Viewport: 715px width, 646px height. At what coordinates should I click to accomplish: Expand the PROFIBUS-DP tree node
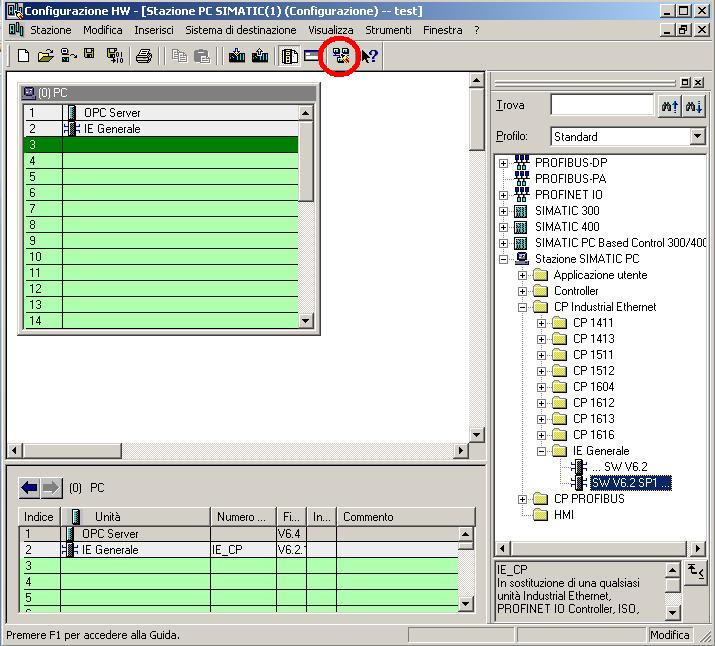[x=503, y=163]
